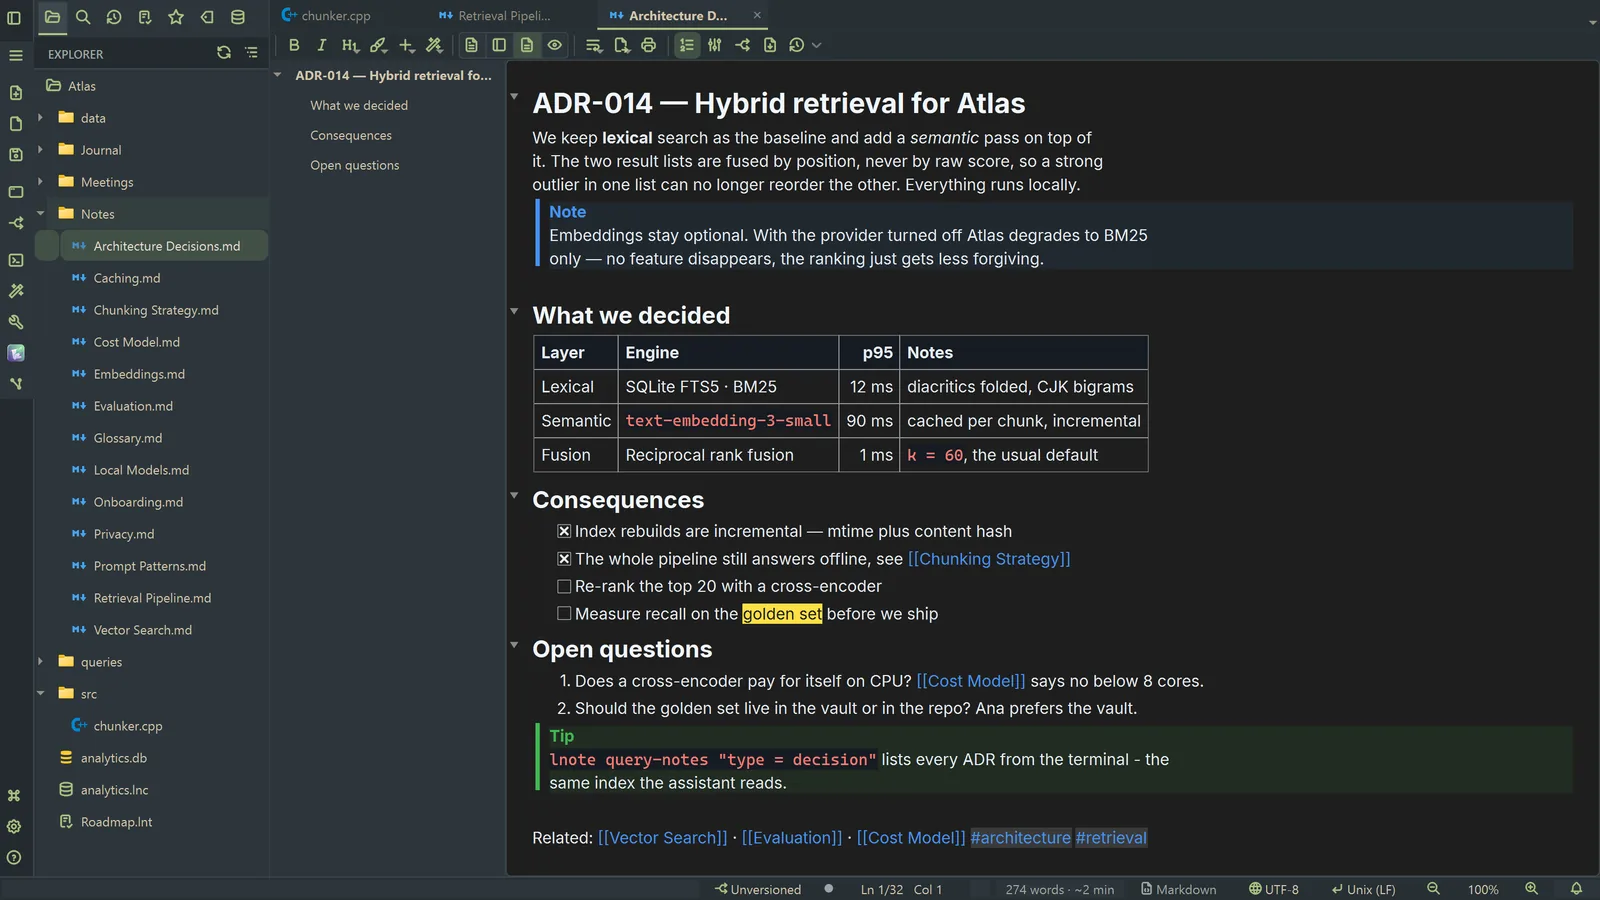The image size is (1600, 900).
Task: Open the terminal from the left strip
Action: click(x=16, y=260)
